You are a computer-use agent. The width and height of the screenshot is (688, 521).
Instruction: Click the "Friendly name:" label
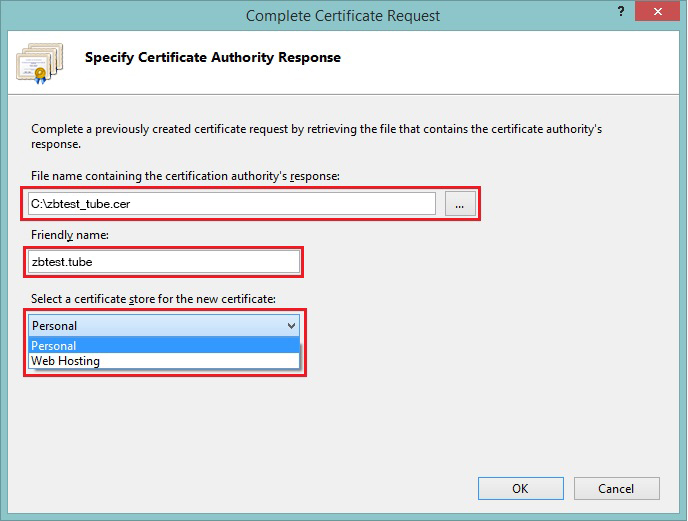point(69,235)
